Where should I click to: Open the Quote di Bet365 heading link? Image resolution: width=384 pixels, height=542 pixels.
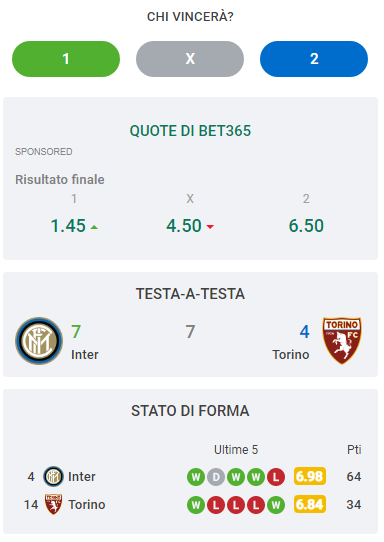pyautogui.click(x=190, y=131)
